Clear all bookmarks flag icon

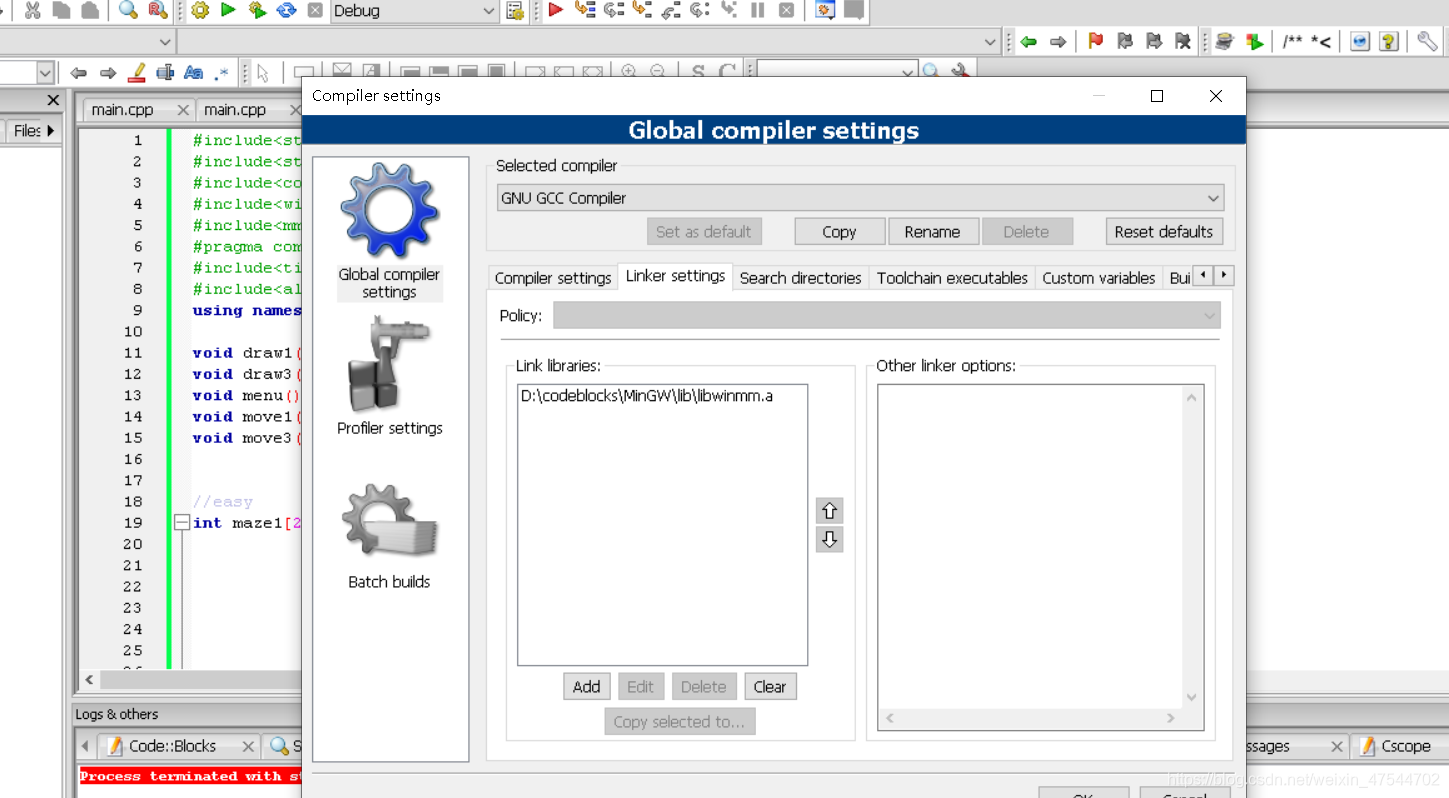[x=1183, y=41]
